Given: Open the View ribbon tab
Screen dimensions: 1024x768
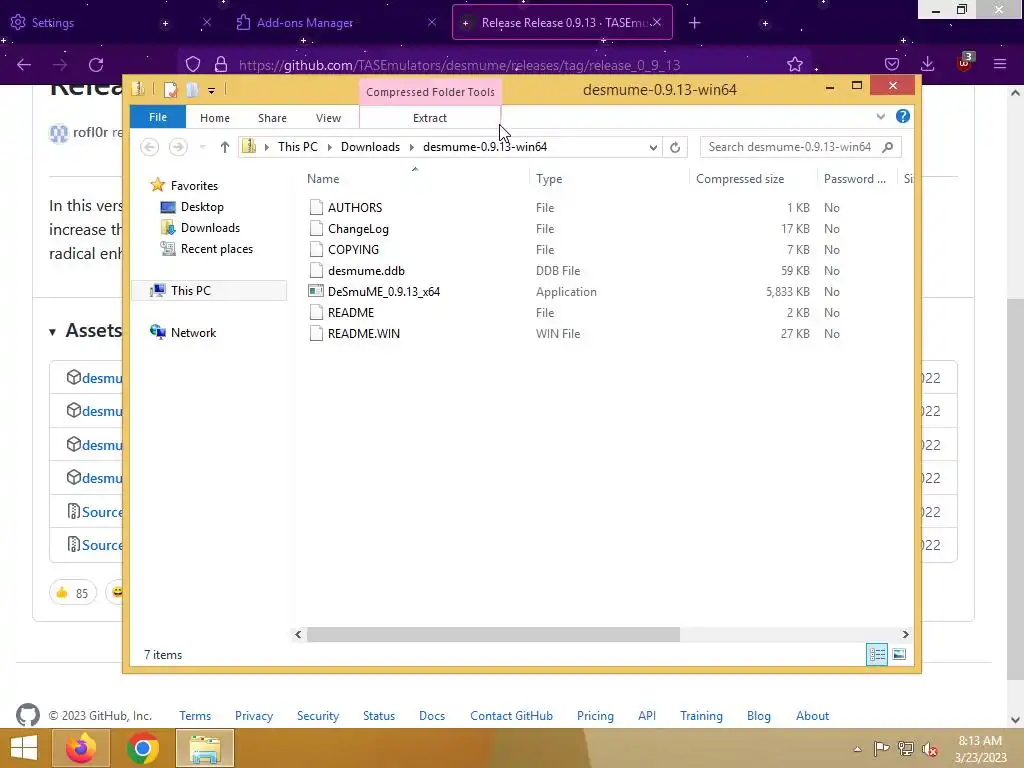Looking at the screenshot, I should tap(328, 118).
